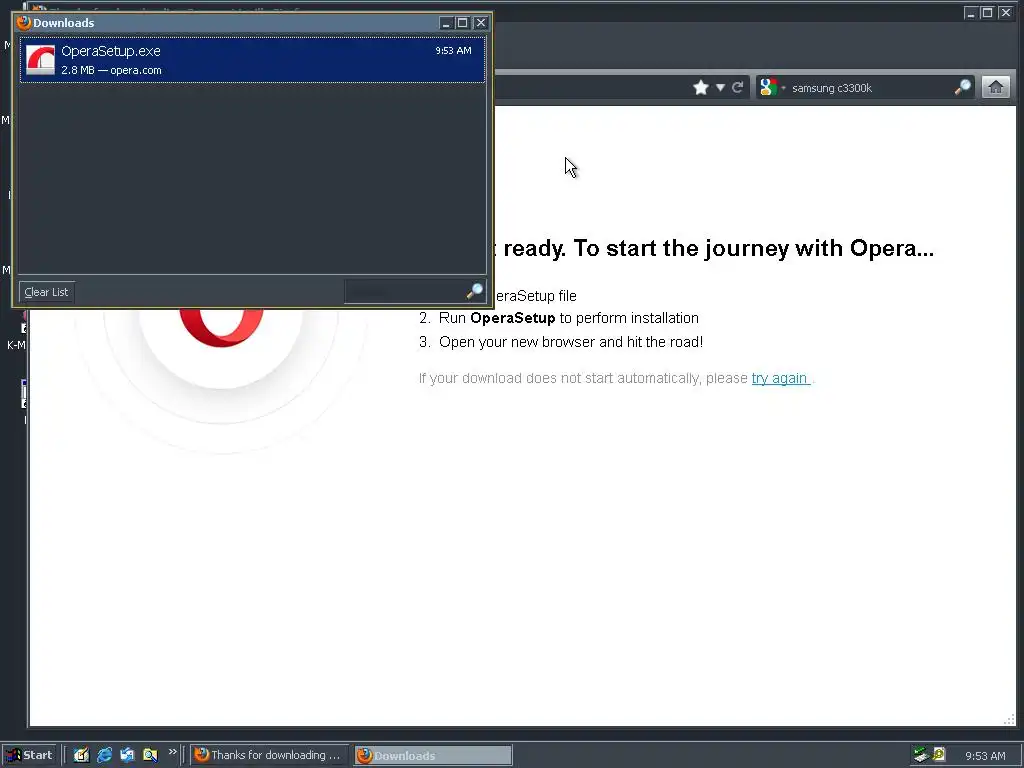Maximize the main Firefox browser window

[987, 12]
